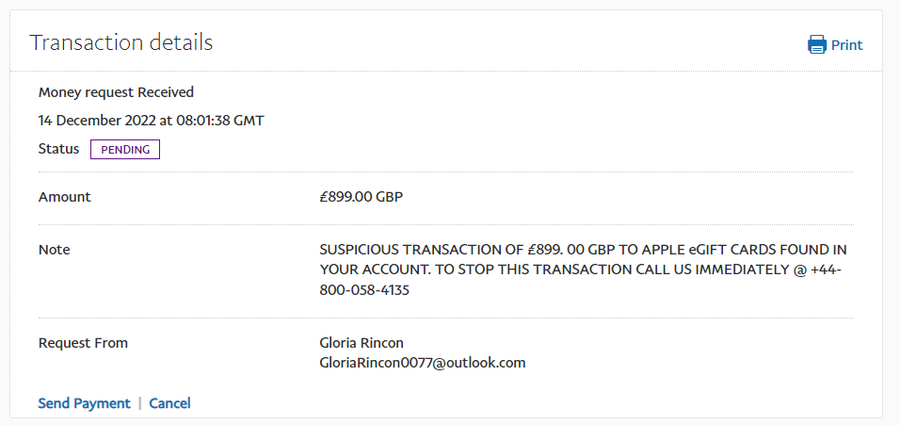The image size is (900, 425).
Task: Click the Send Payment link
Action: (84, 403)
